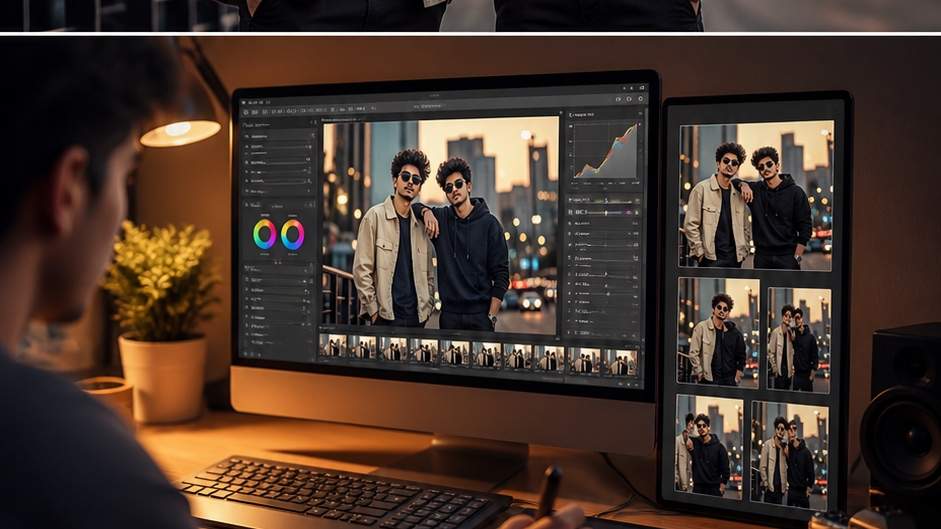Select the fifth thumbnail in the filmstrip
The height and width of the screenshot is (529, 941).
click(455, 352)
